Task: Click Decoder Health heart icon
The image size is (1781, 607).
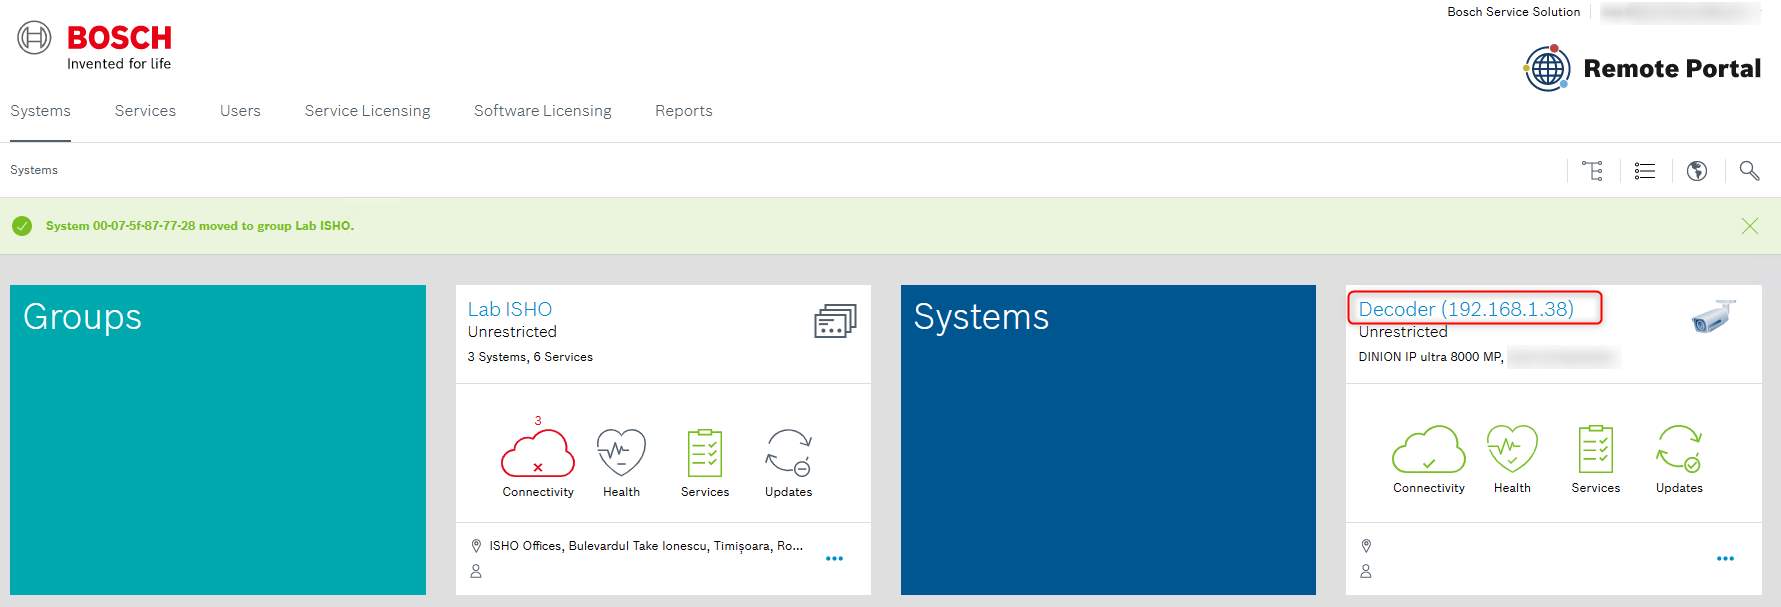Action: [x=1512, y=449]
